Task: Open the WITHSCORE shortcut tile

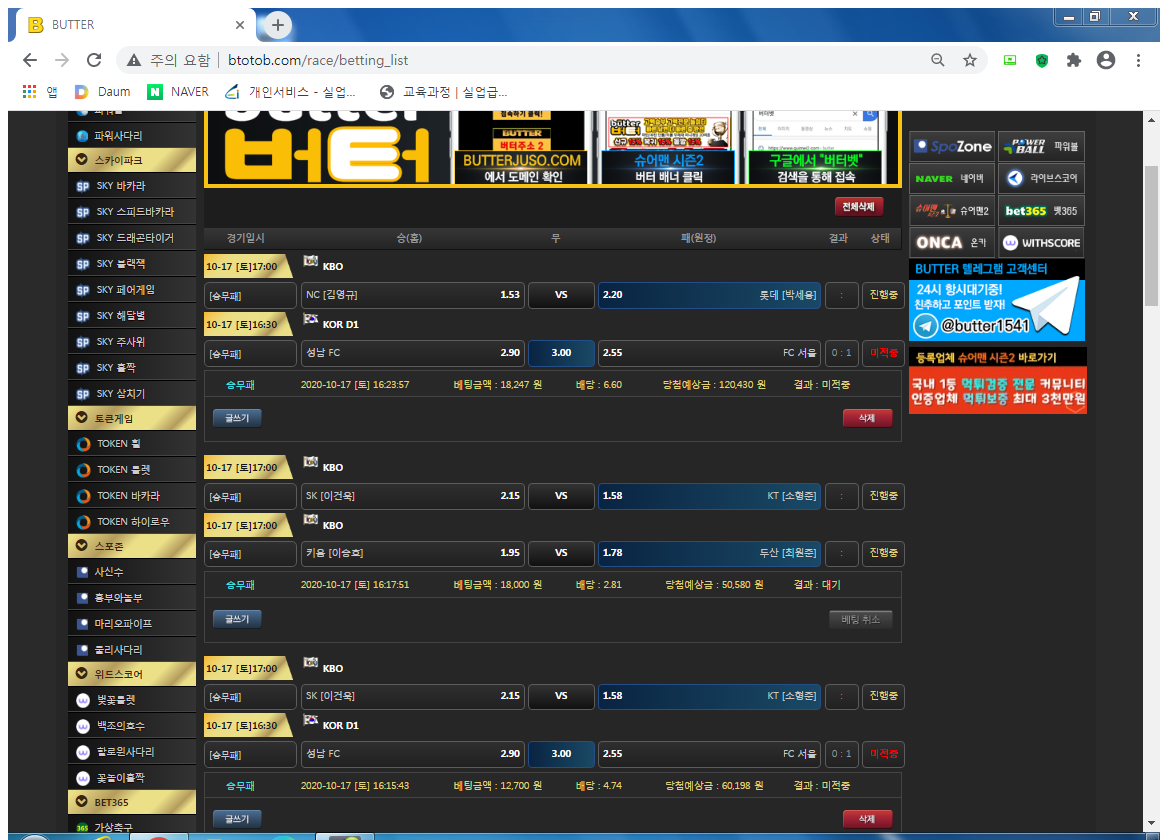Action: (1041, 242)
